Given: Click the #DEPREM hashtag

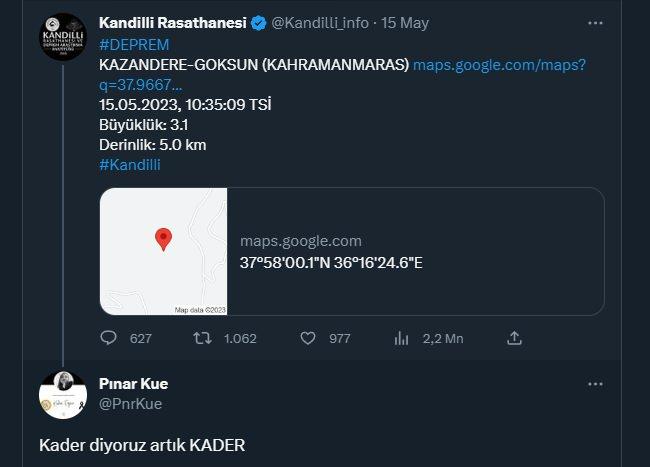Looking at the screenshot, I should 134,45.
